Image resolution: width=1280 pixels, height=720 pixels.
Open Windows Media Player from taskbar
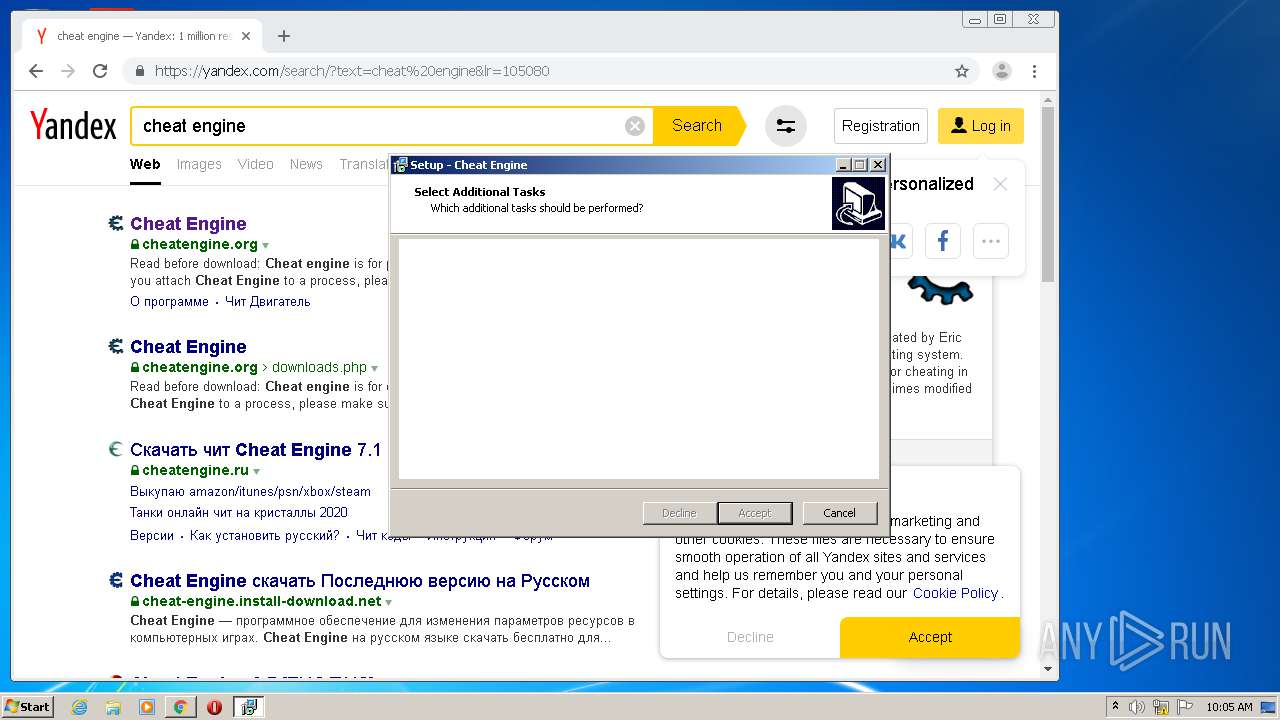tap(147, 707)
